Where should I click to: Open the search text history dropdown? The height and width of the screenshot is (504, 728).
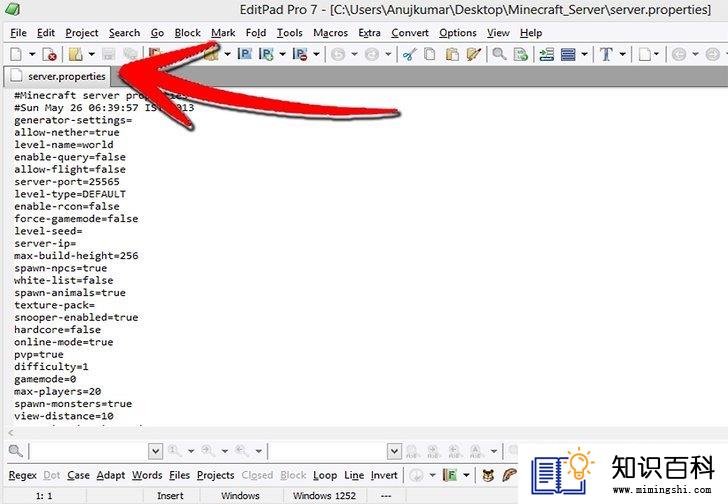click(156, 451)
